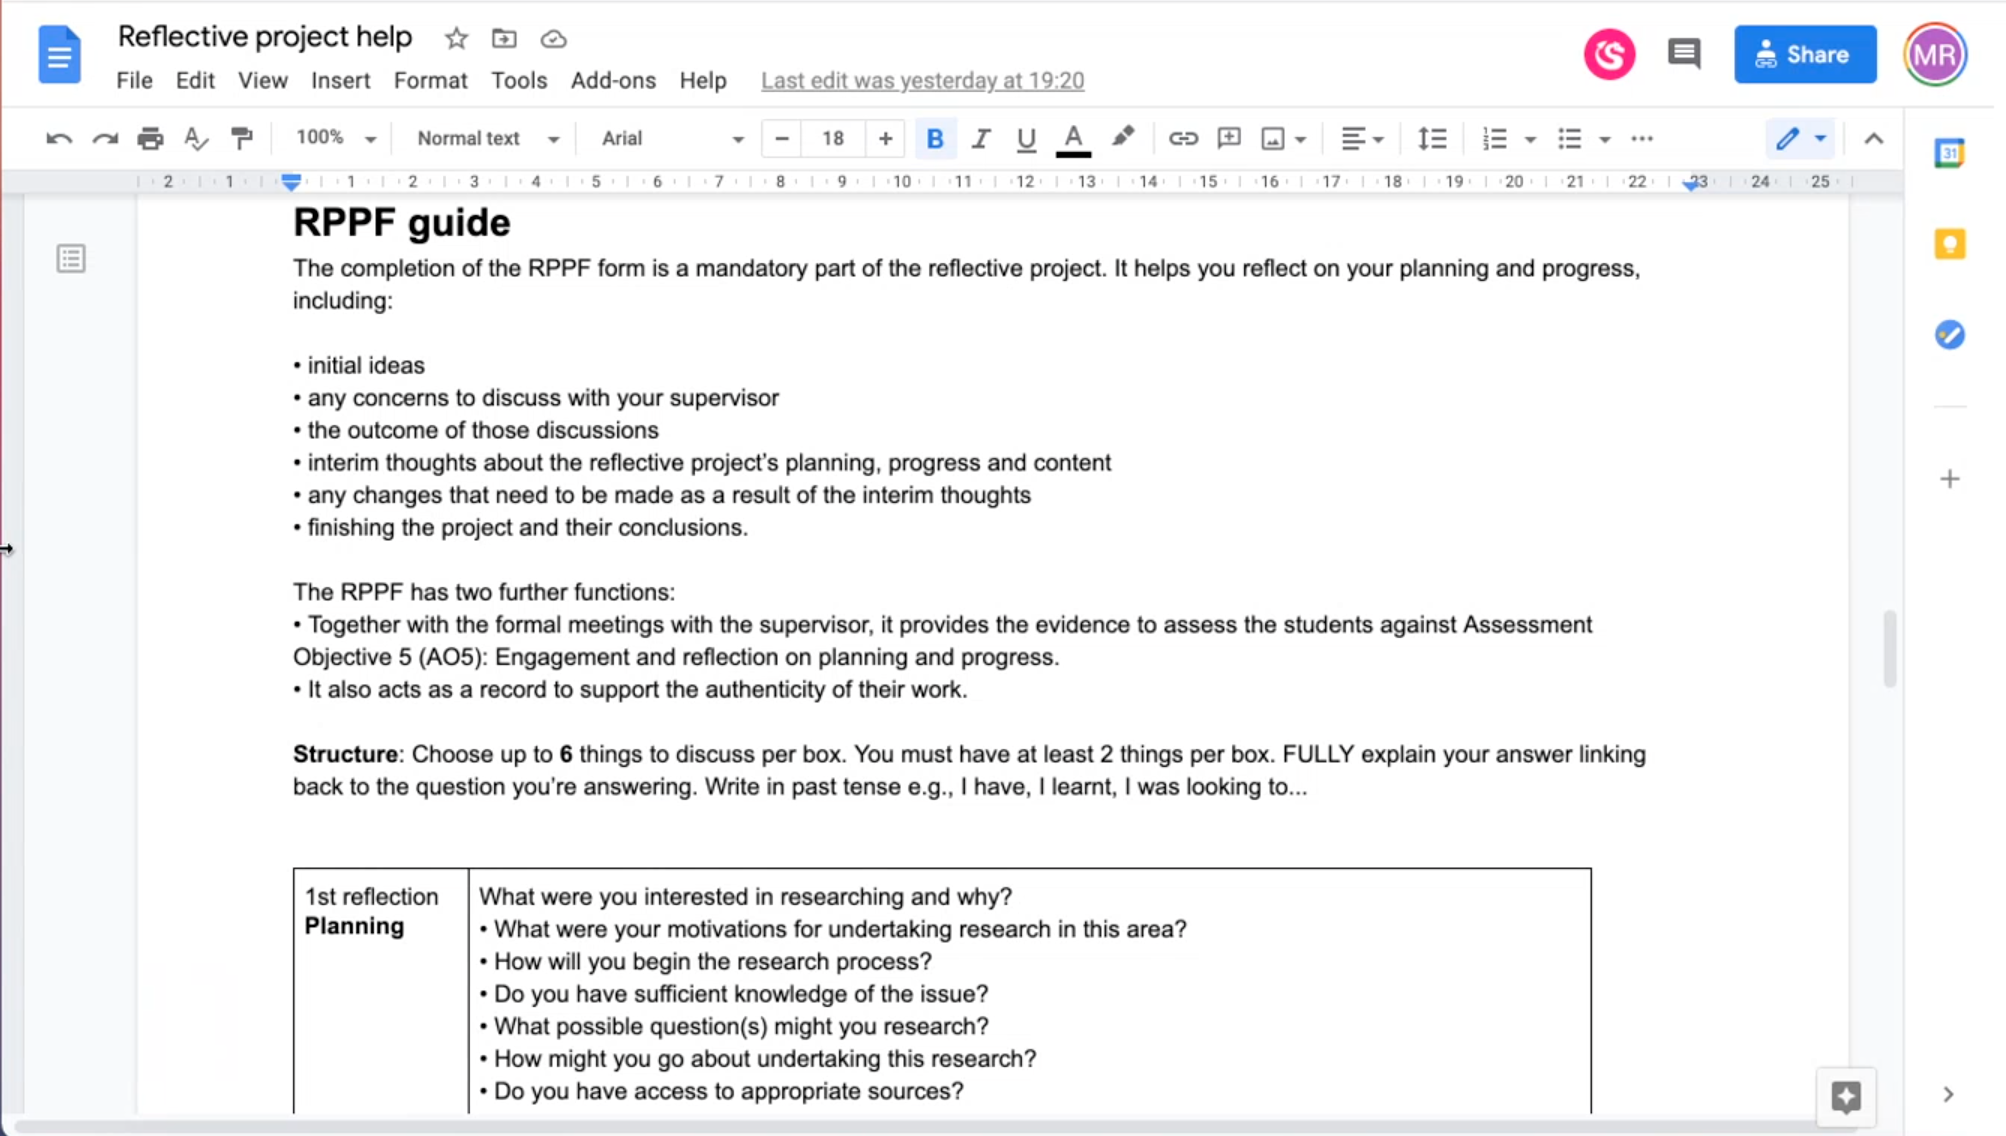Open the Arial font dropdown
Viewport: 2006px width, 1136px height.
click(672, 139)
